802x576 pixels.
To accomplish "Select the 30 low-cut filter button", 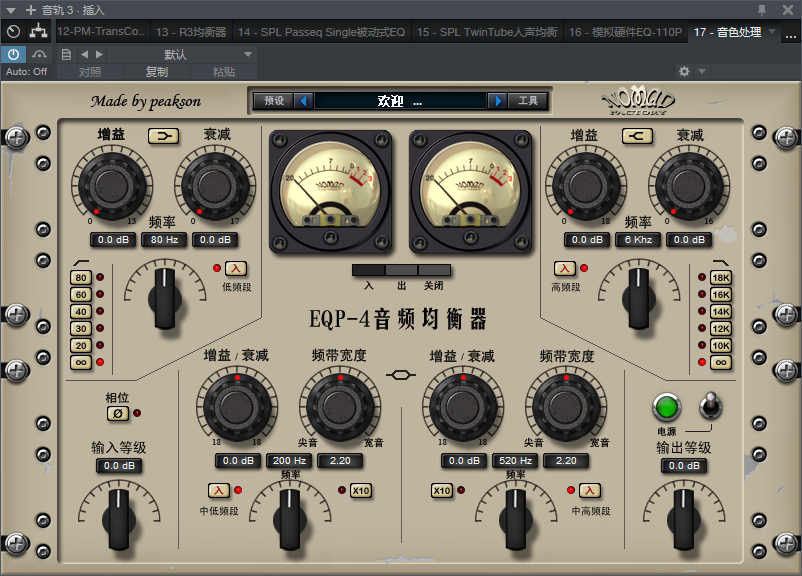I will pos(81,328).
